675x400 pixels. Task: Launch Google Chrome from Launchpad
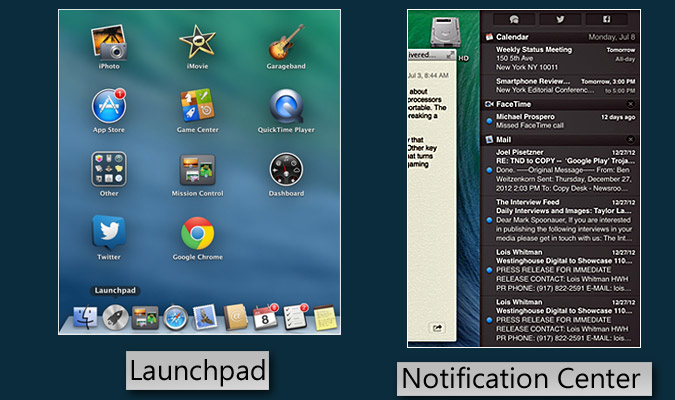pyautogui.click(x=197, y=233)
